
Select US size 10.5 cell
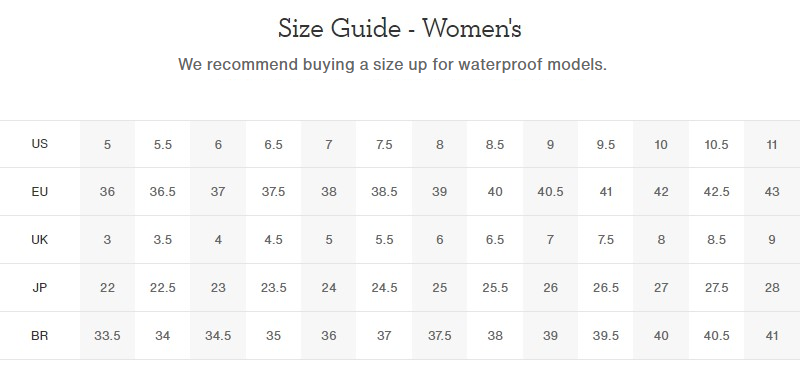click(716, 145)
